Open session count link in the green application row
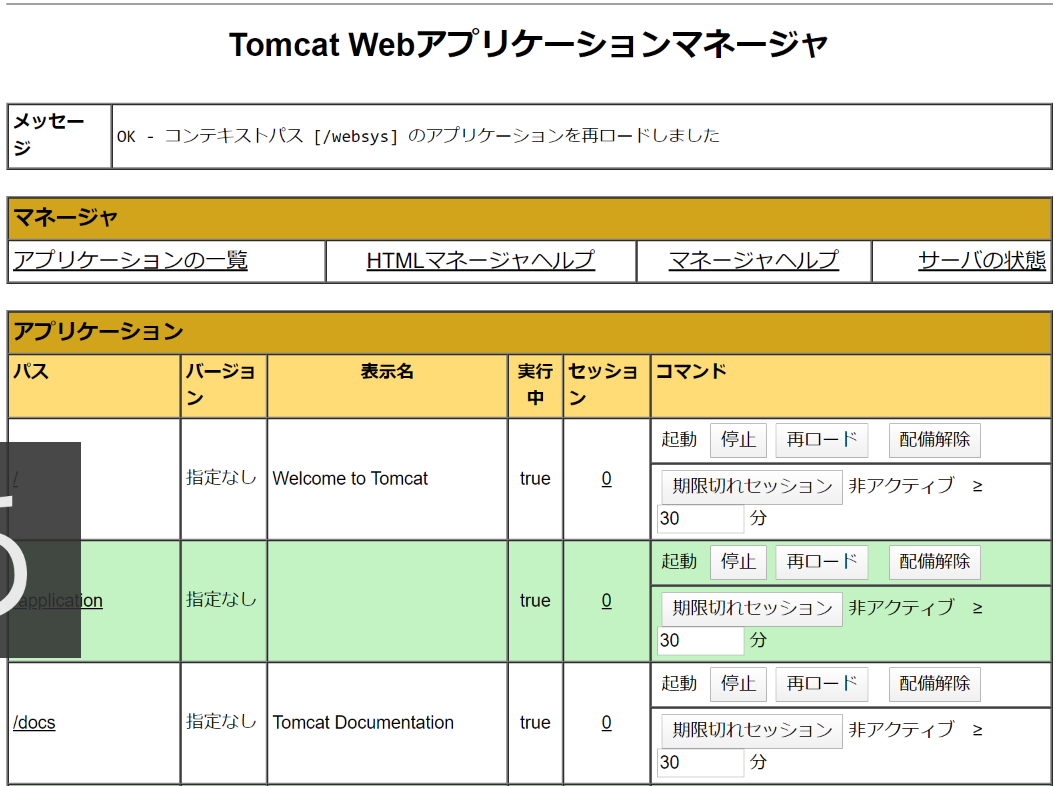Image resolution: width=1055 pixels, height=786 pixels. click(x=606, y=600)
